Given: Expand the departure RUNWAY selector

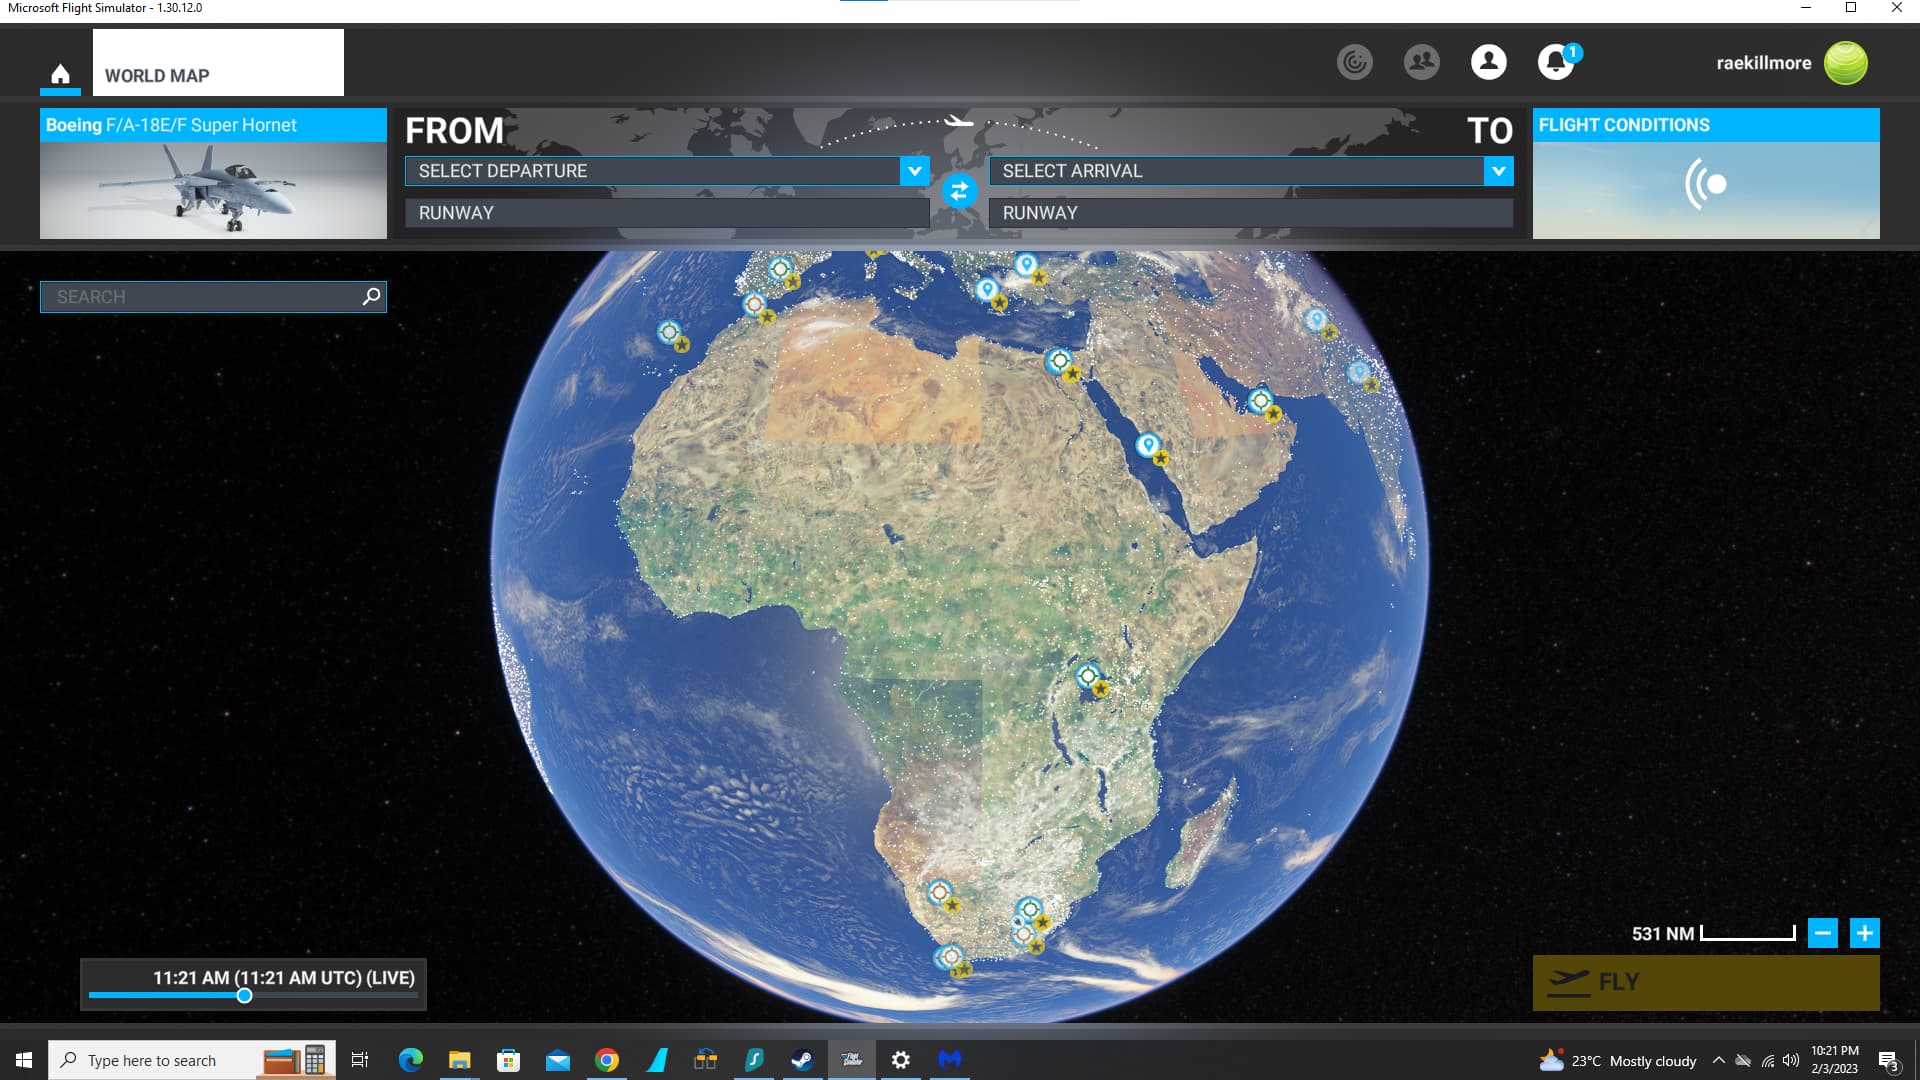Looking at the screenshot, I should pos(665,212).
